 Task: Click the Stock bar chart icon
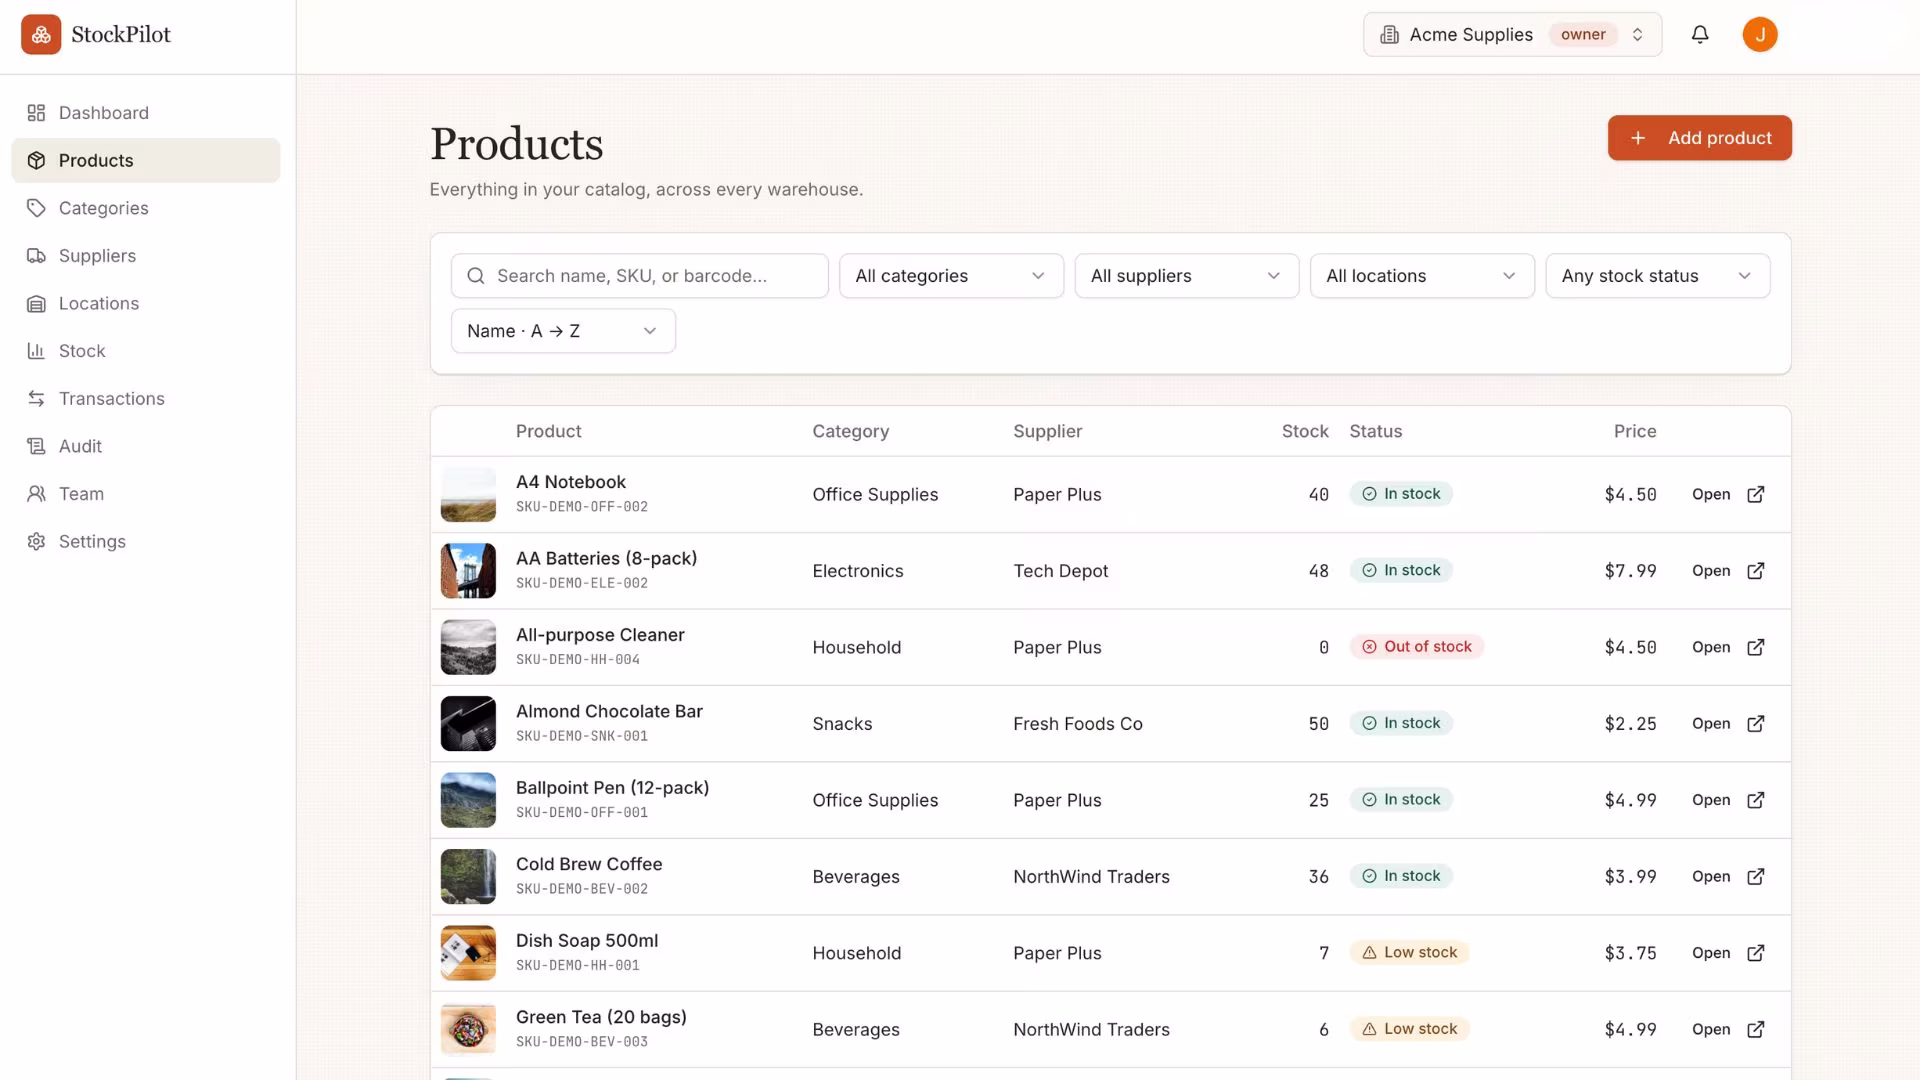[x=36, y=351]
